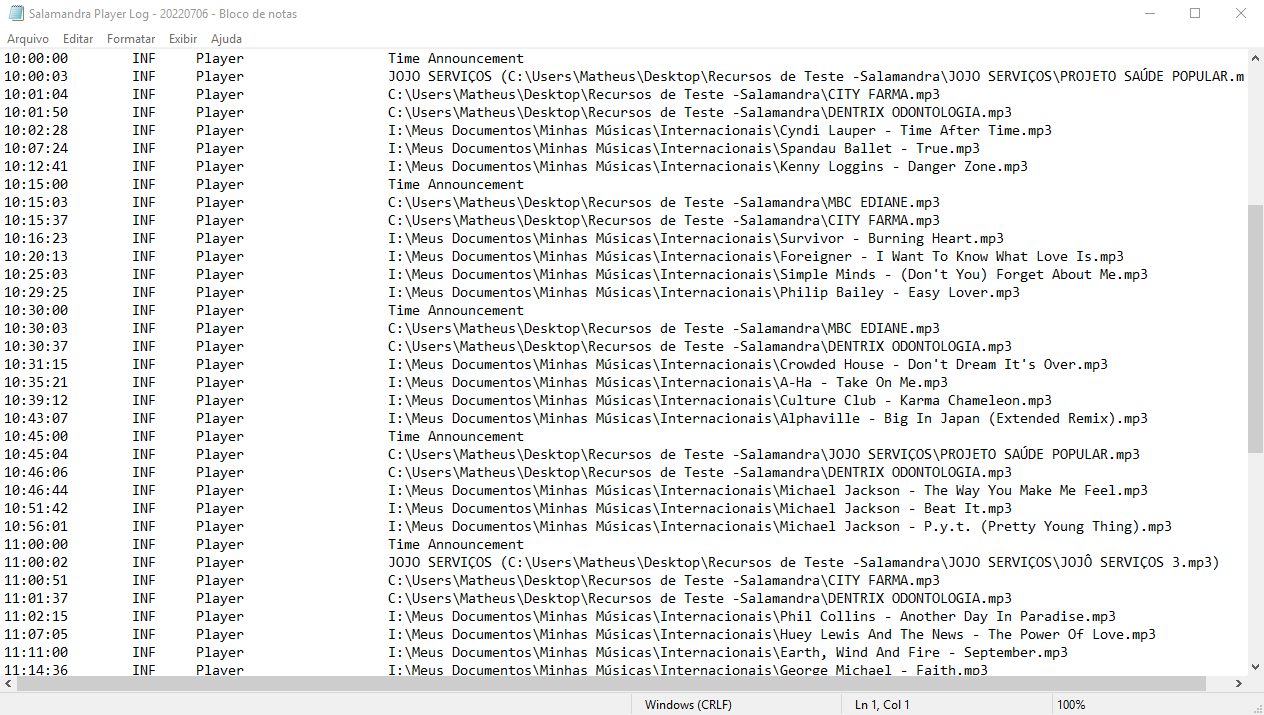Click the 10:45:00 Time Announcement line
Image resolution: width=1264 pixels, height=715 pixels.
point(264,437)
